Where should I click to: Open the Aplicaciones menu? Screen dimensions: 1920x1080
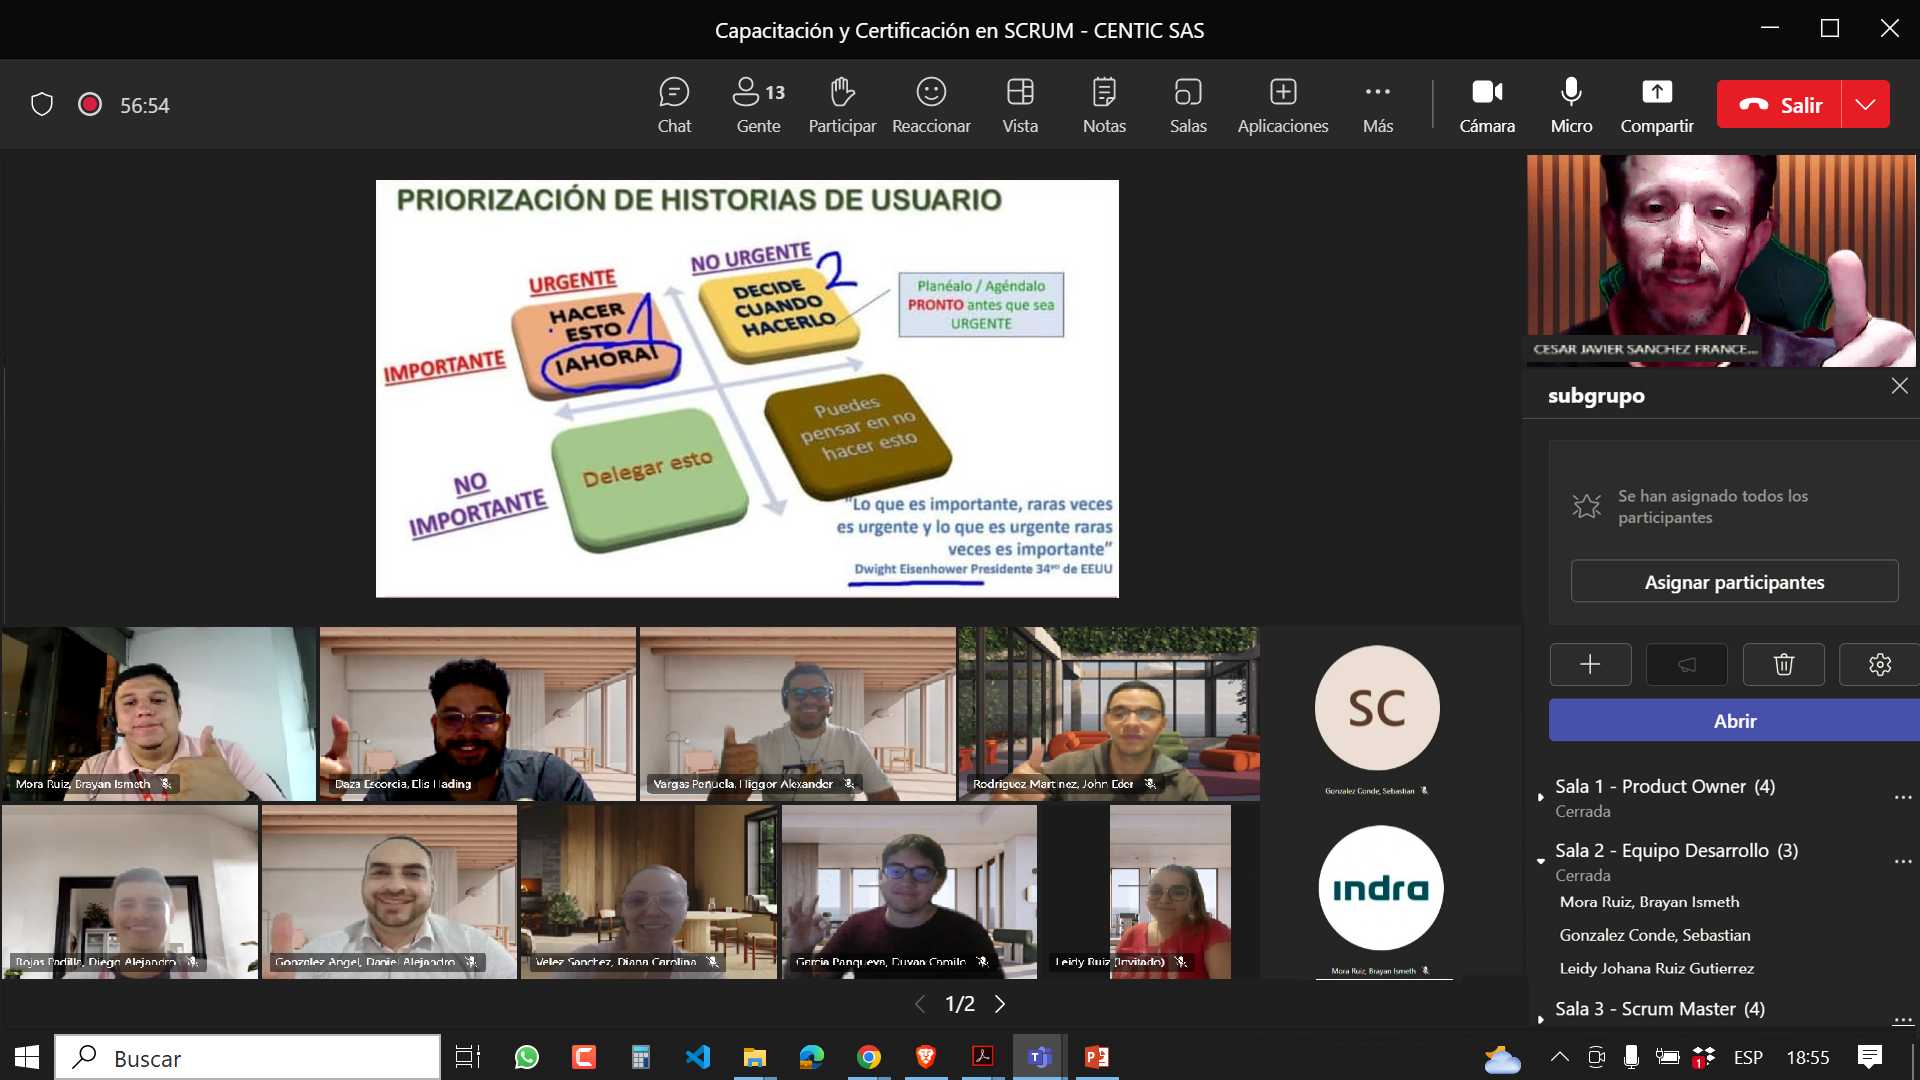(x=1283, y=105)
